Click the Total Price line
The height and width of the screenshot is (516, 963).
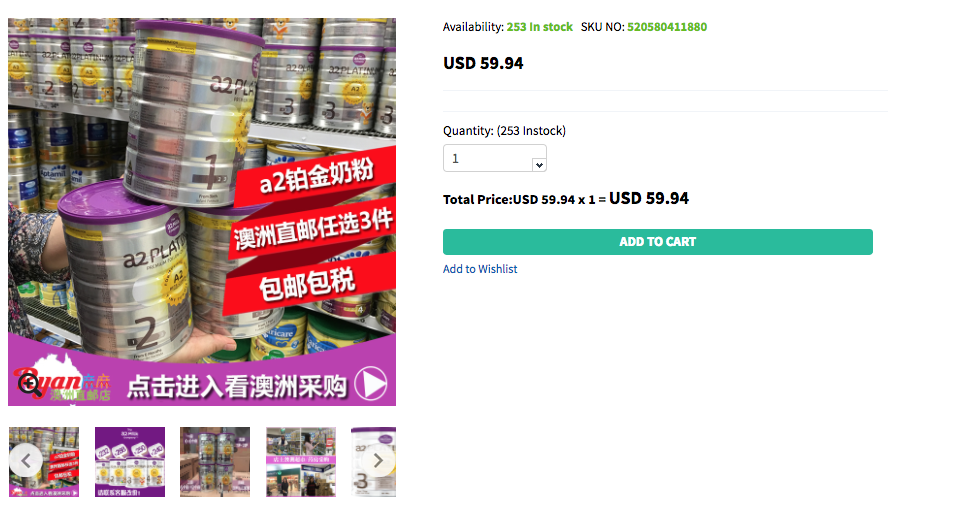click(566, 198)
